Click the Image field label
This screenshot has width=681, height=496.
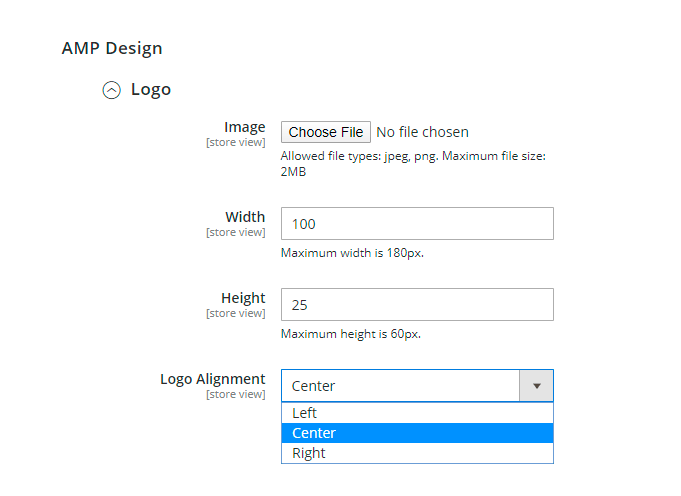[244, 127]
